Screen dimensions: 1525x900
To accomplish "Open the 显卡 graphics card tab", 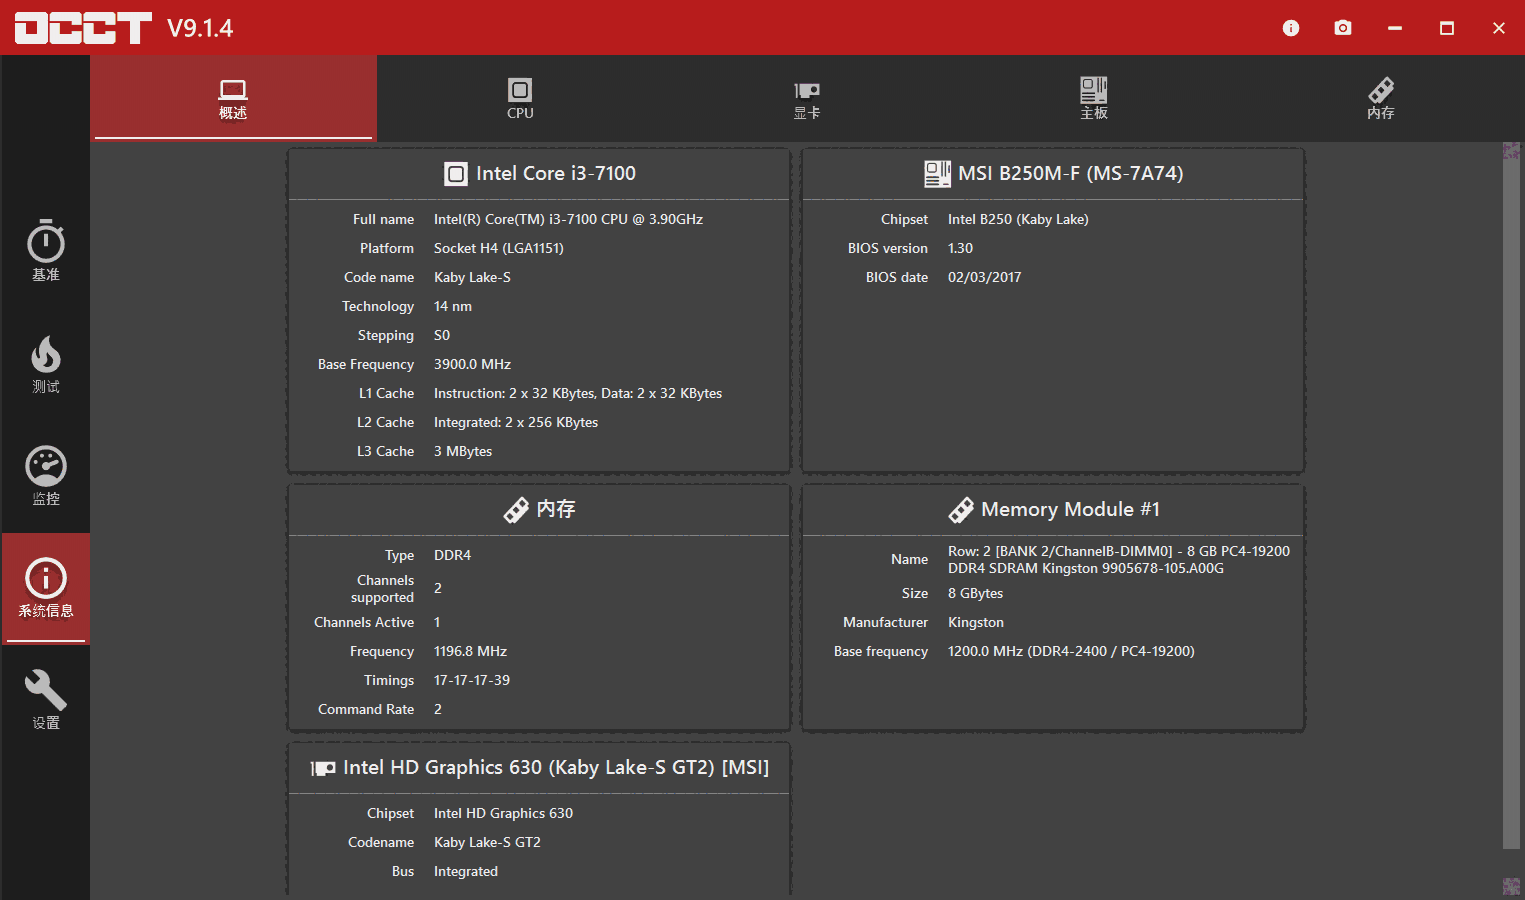I will pyautogui.click(x=807, y=99).
